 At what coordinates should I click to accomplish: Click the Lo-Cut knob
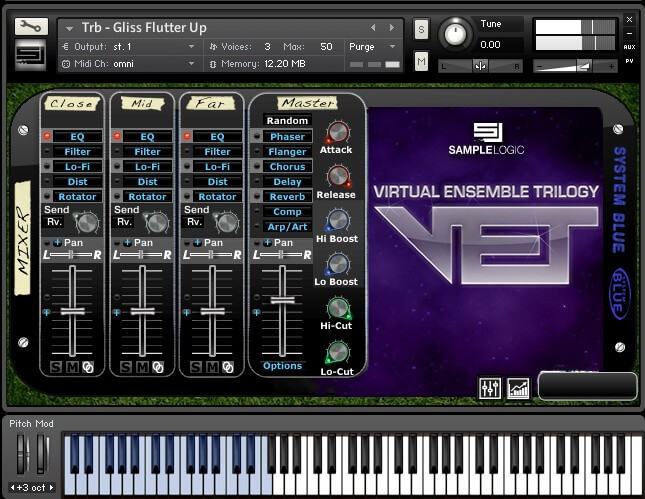tap(338, 353)
